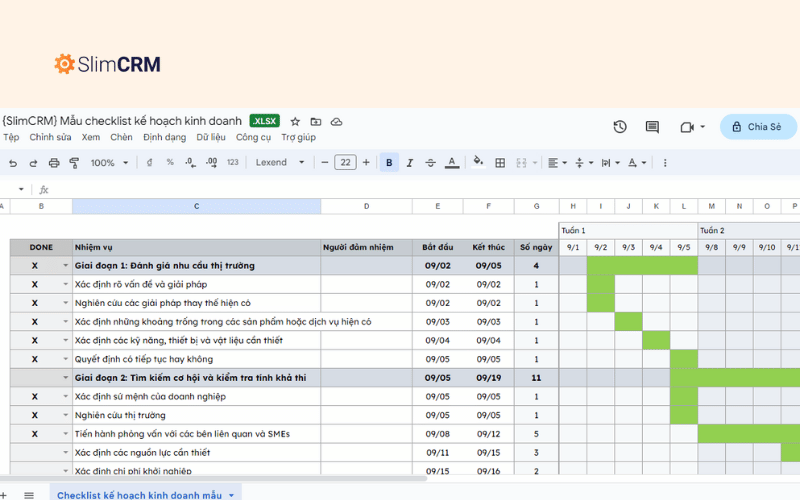
Task: Open the zoom 100% dropdown
Action: click(108, 163)
